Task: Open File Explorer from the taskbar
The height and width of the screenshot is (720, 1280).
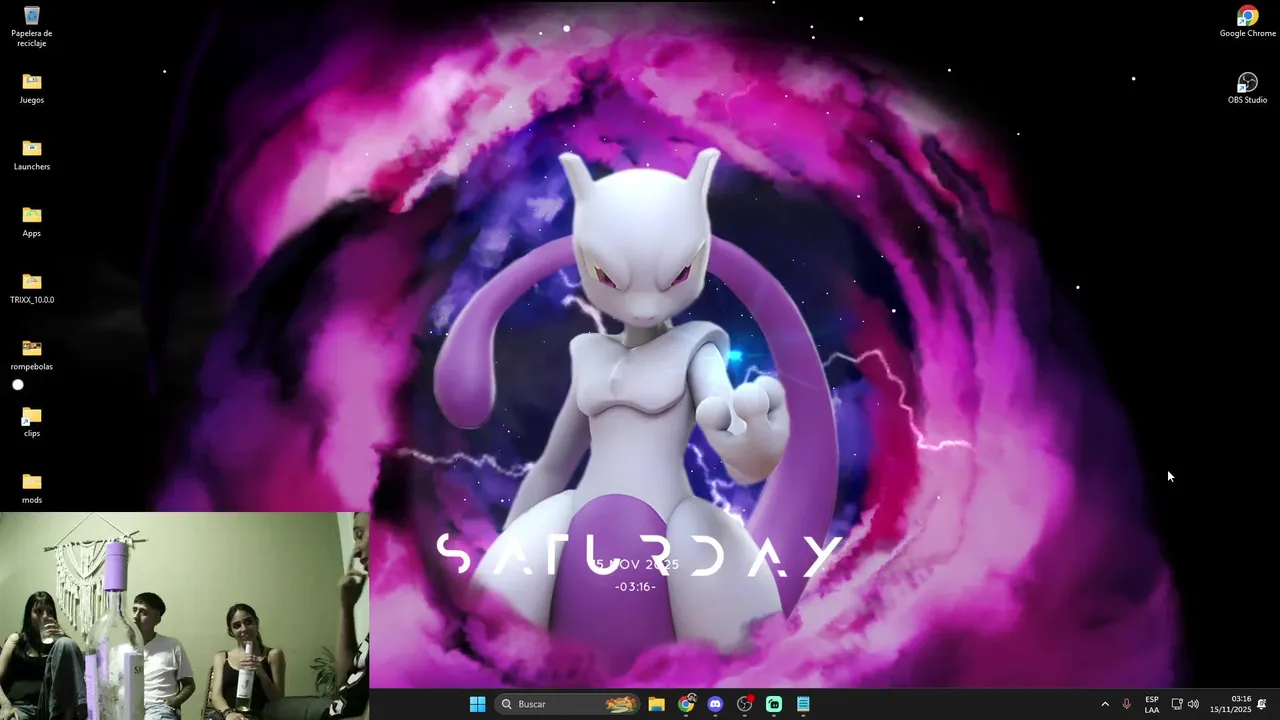Action: click(x=656, y=704)
